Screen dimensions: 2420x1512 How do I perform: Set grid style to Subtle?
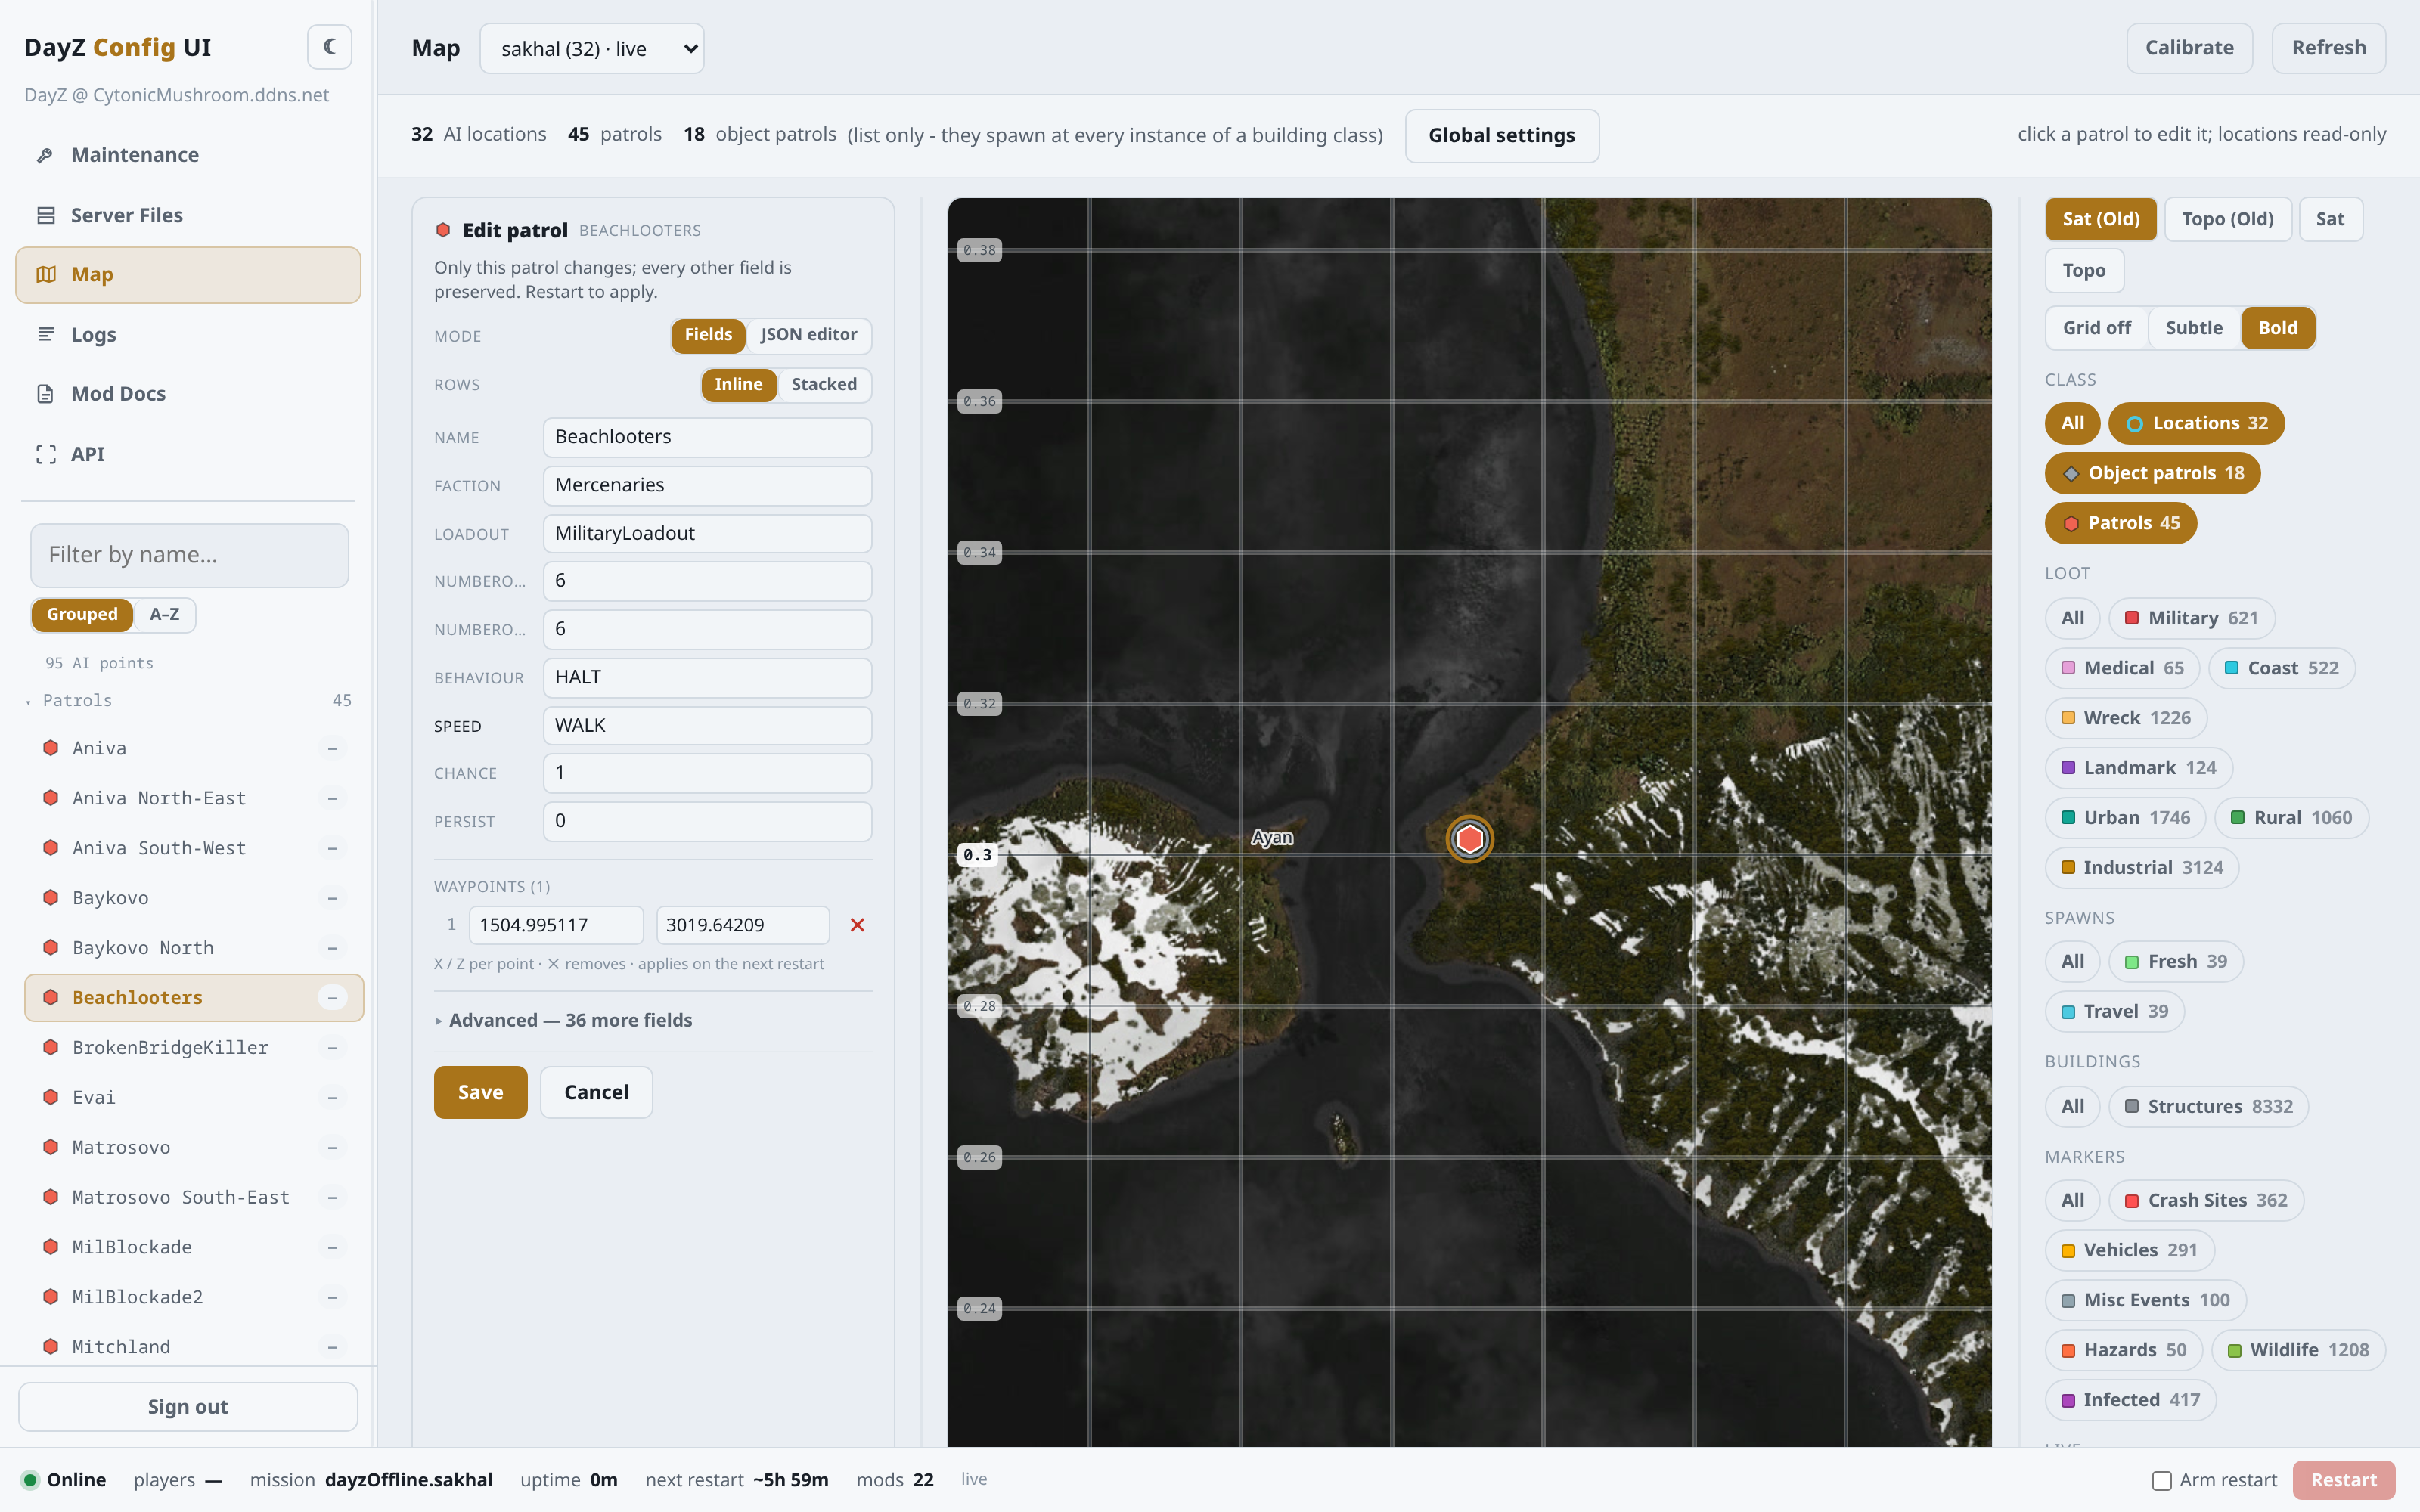tap(2193, 328)
